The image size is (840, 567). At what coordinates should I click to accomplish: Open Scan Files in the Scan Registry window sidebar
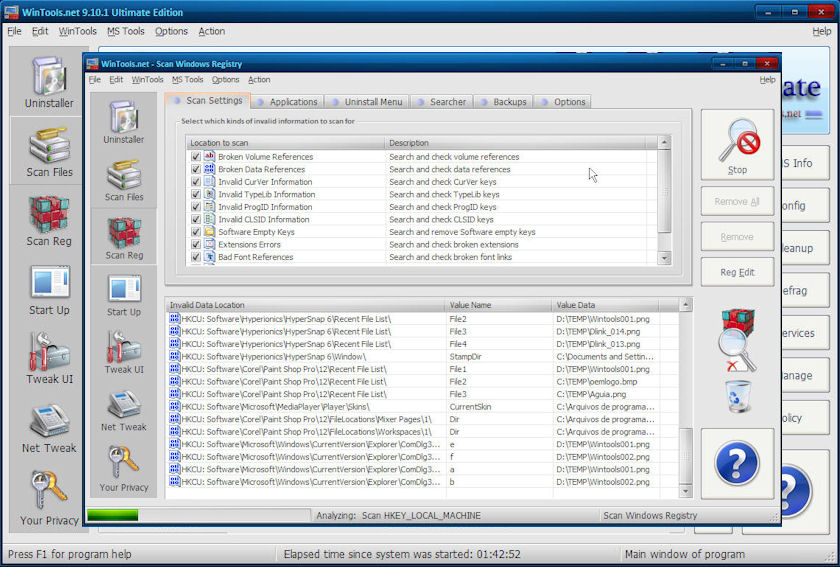point(124,180)
